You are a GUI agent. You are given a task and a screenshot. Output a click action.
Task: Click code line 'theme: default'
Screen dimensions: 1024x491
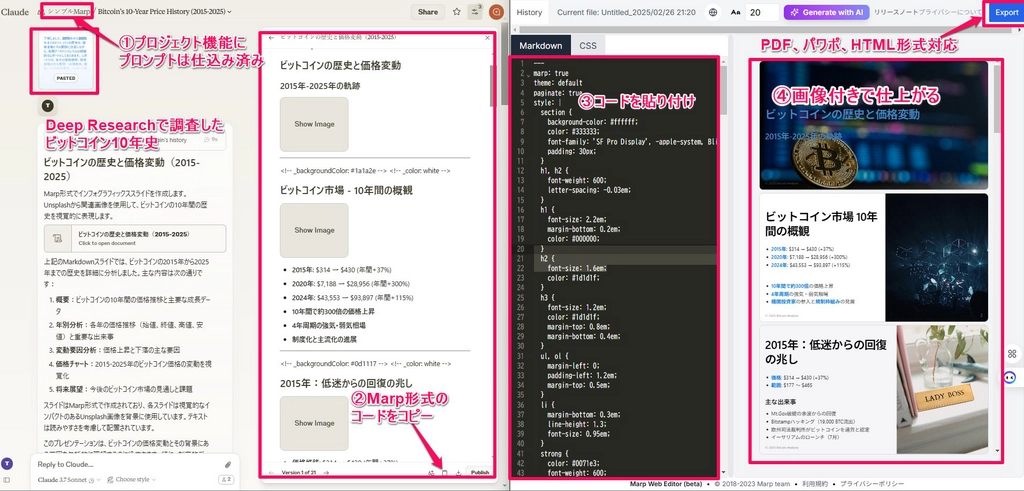[x=558, y=83]
